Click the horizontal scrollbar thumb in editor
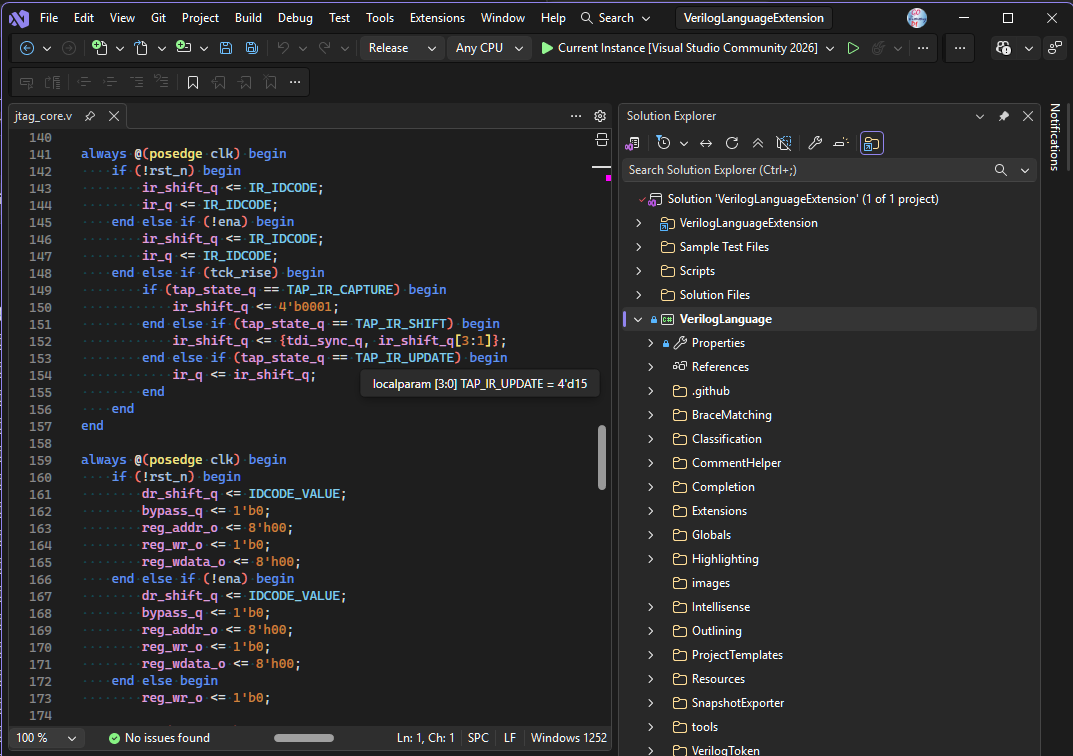 [304, 738]
